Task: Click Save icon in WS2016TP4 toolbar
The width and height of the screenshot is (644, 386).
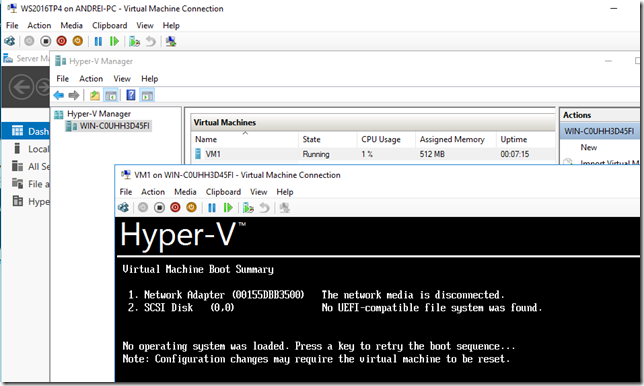Action: pos(77,41)
